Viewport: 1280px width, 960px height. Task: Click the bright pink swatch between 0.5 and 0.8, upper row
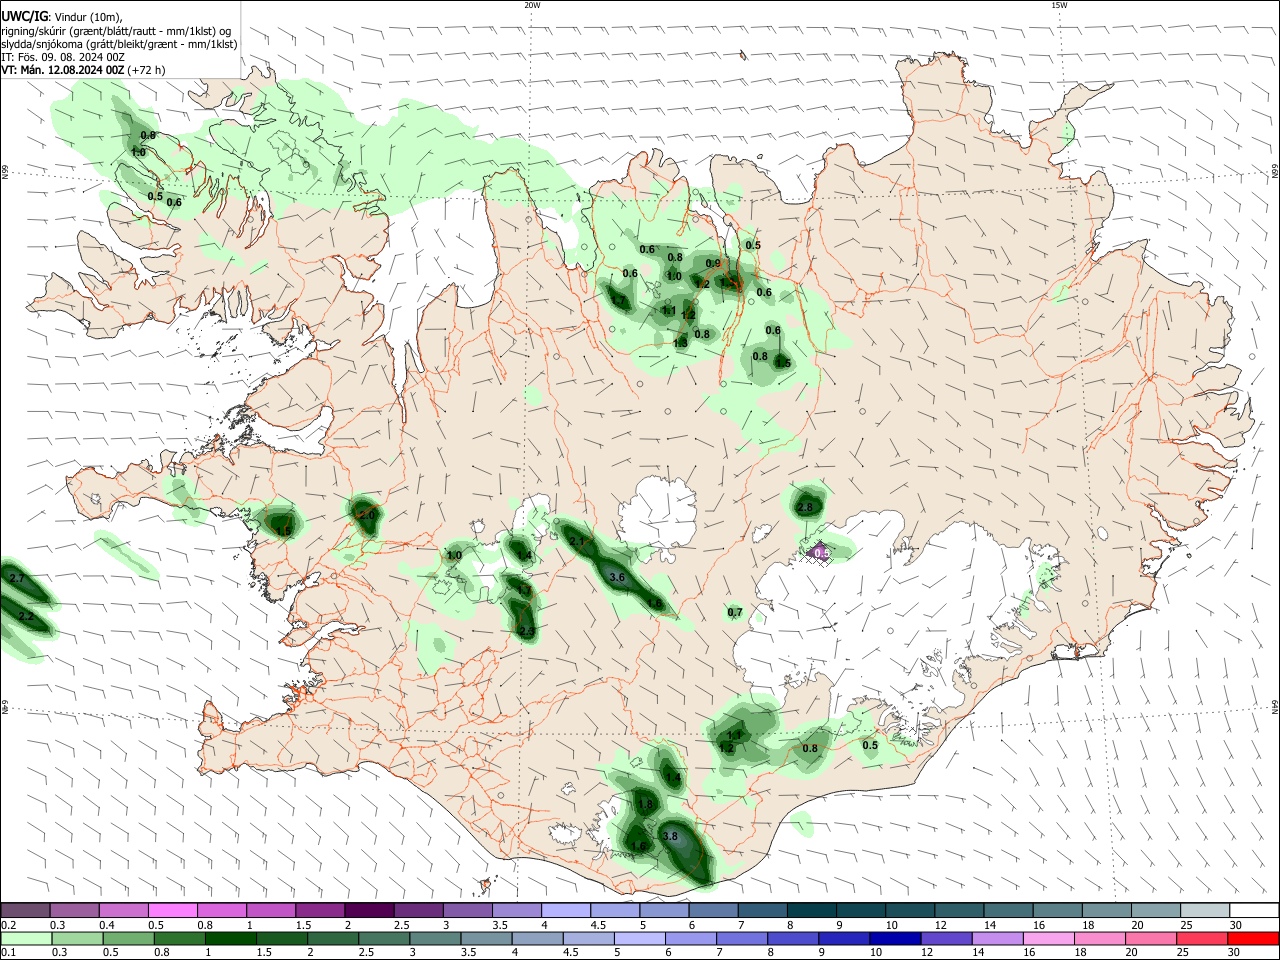[172, 911]
